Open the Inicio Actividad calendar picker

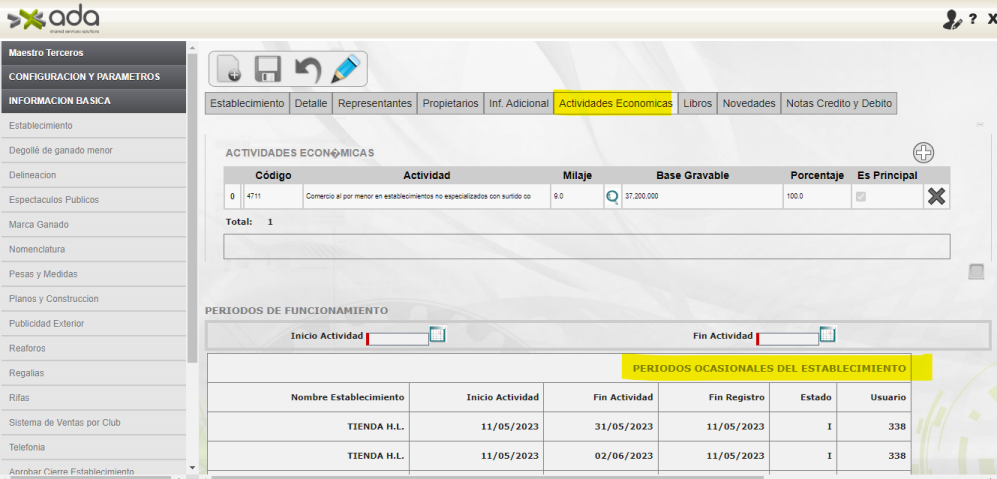tap(437, 335)
